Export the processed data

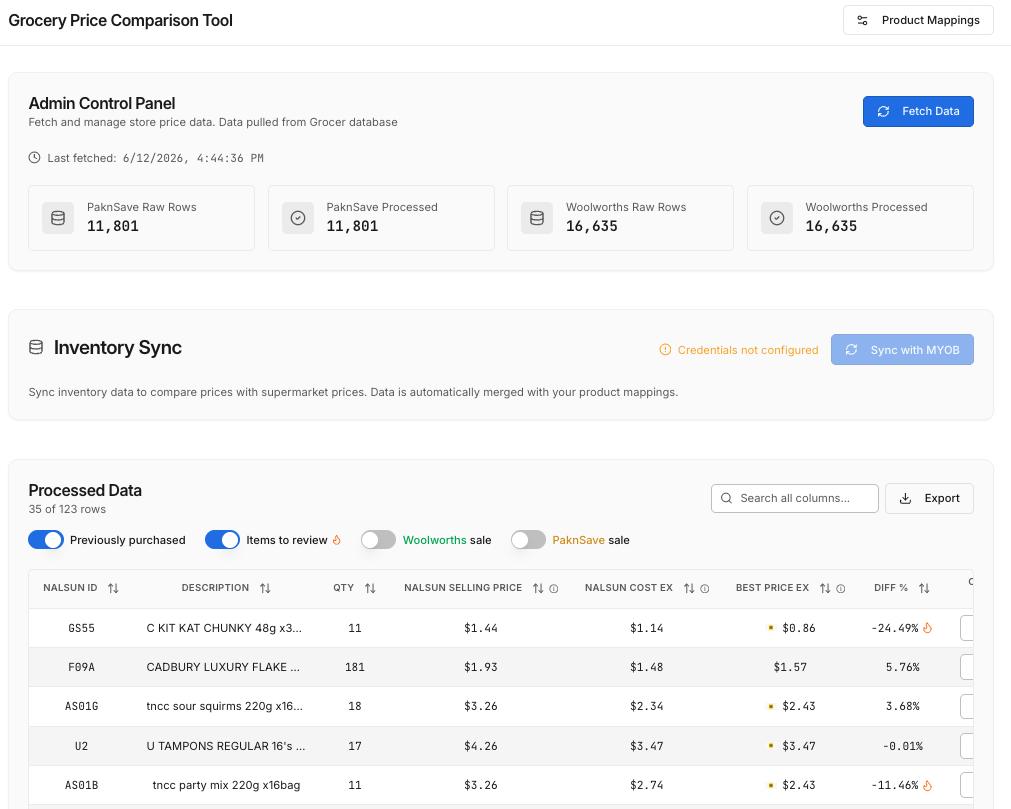[929, 498]
